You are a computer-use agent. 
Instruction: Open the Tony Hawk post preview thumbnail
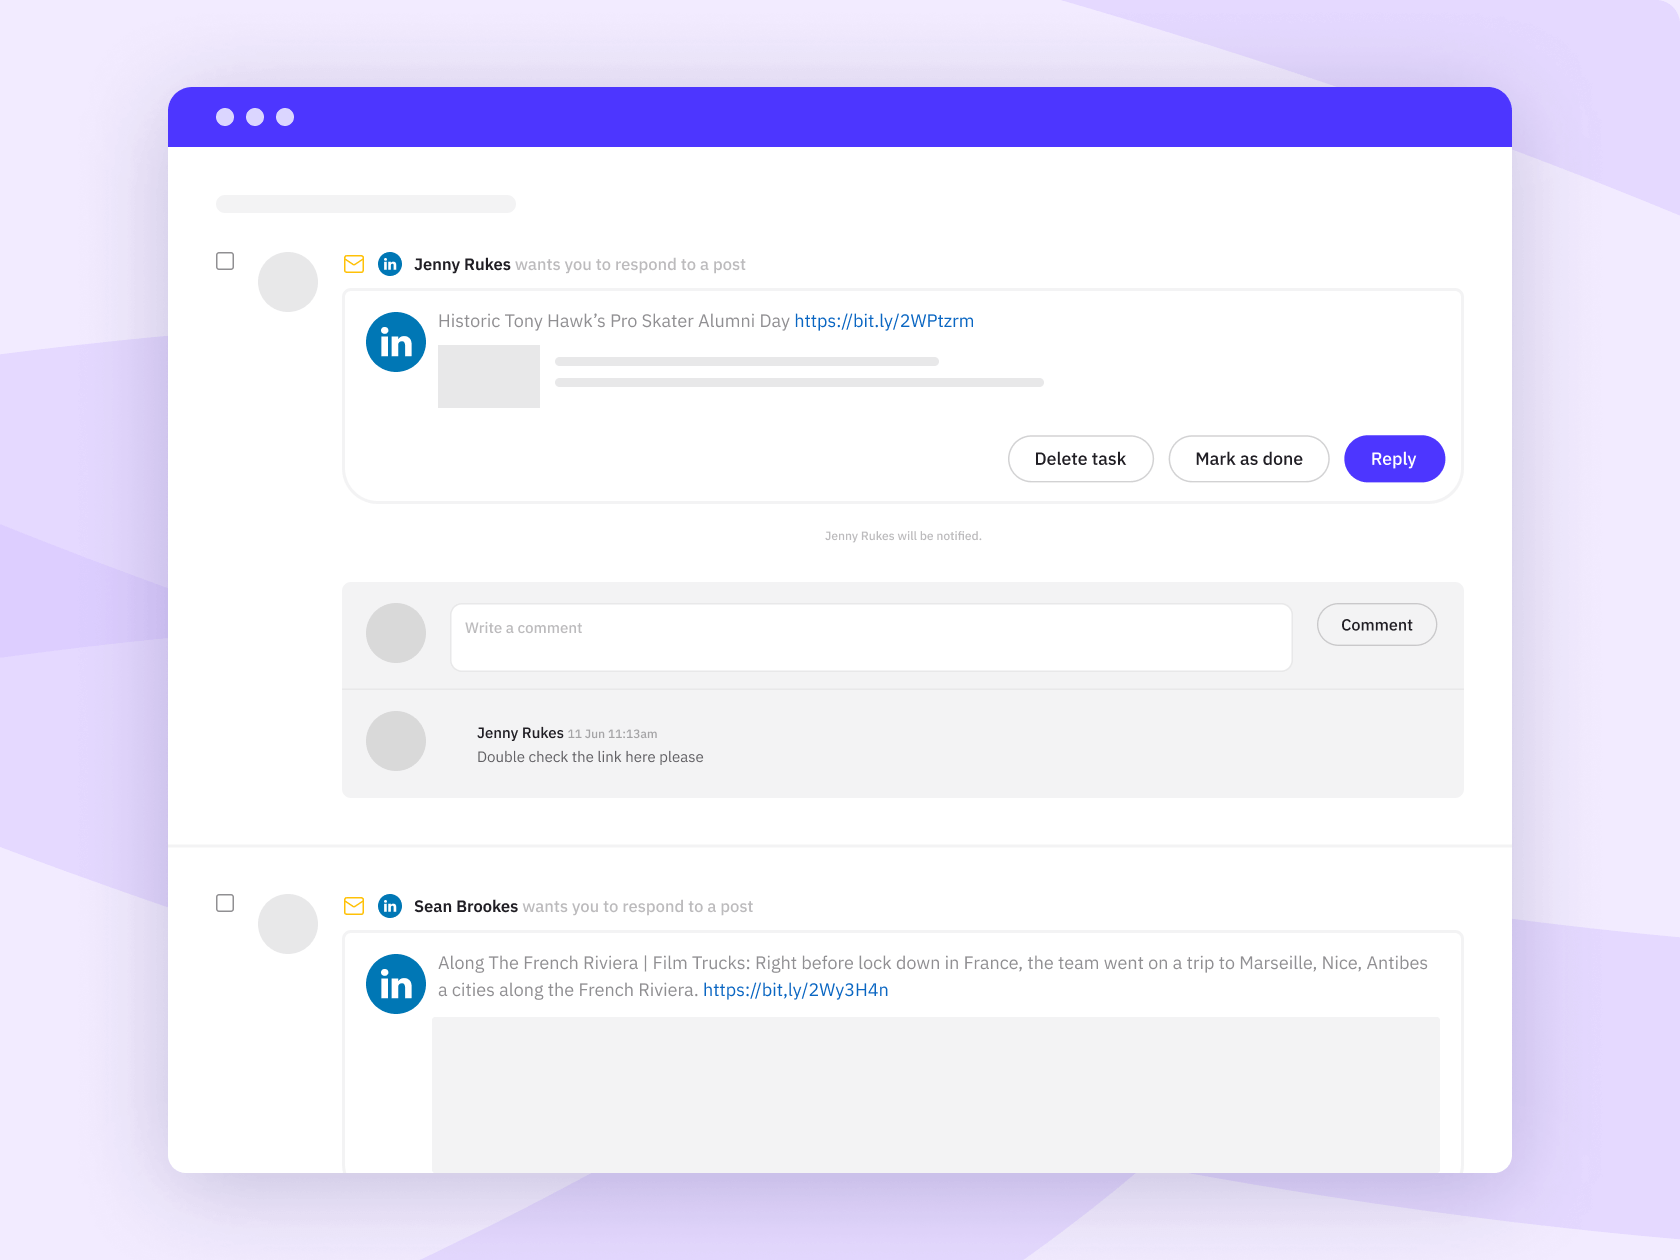[x=489, y=376]
